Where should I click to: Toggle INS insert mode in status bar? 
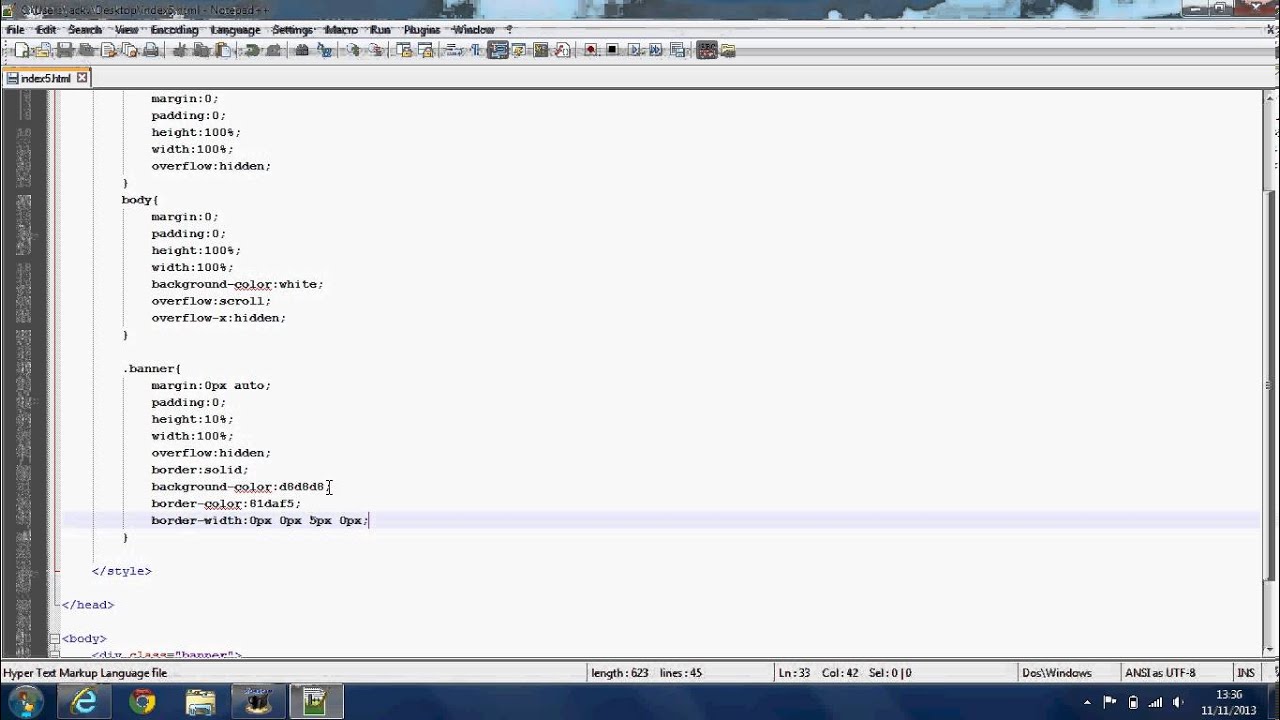[1246, 673]
